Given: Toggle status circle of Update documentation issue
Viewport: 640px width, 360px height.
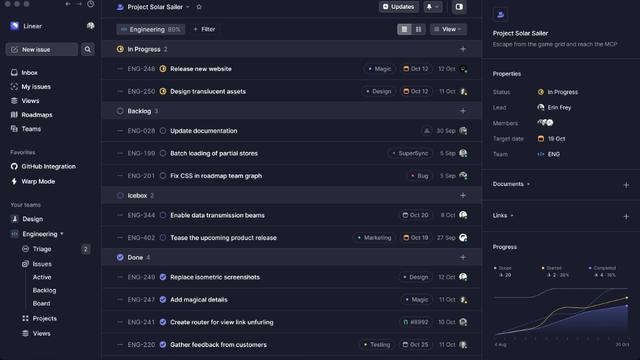Looking at the screenshot, I should [163, 131].
